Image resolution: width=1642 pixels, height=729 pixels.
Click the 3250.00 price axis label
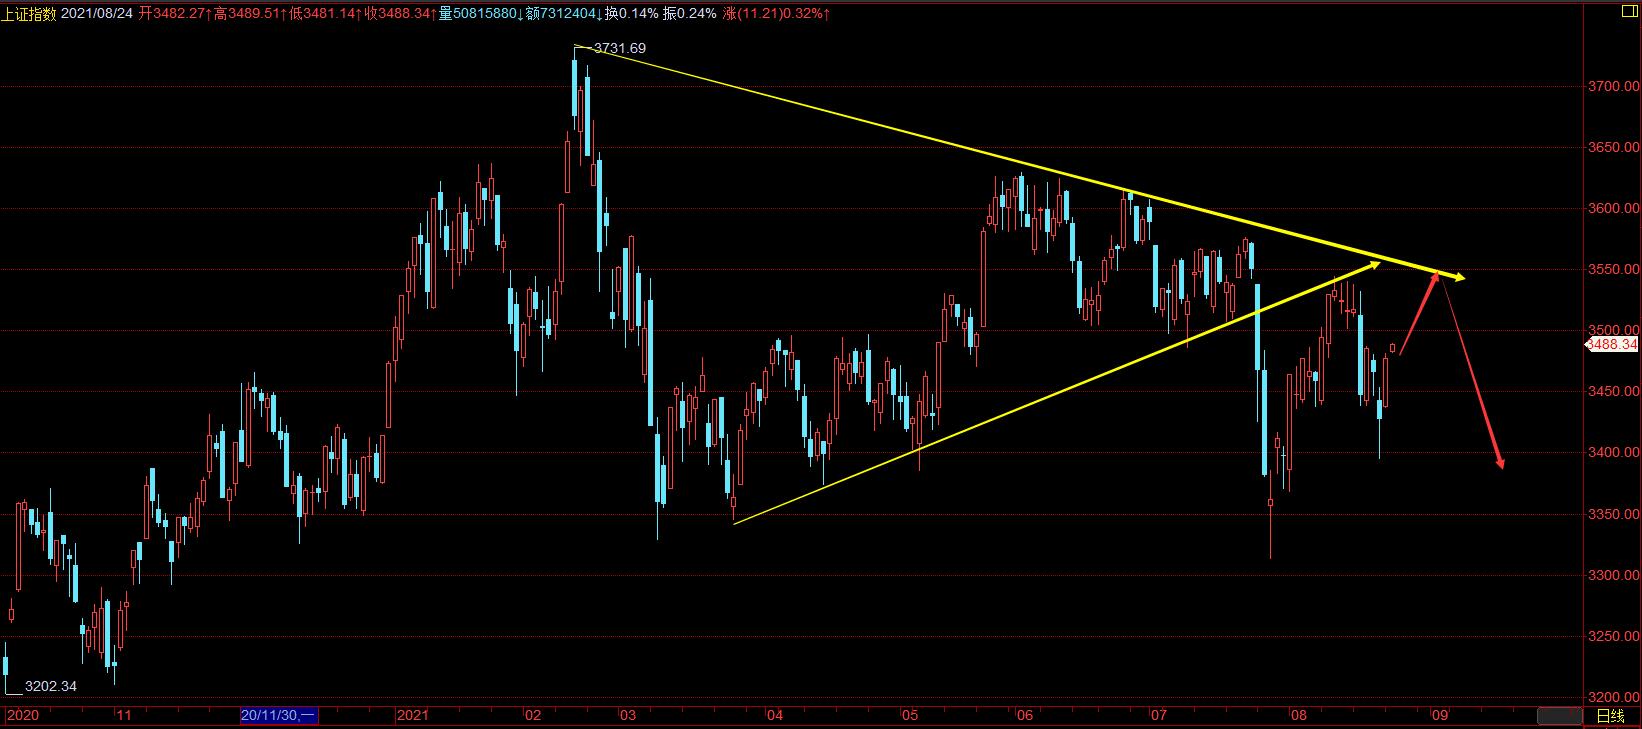click(x=1616, y=637)
